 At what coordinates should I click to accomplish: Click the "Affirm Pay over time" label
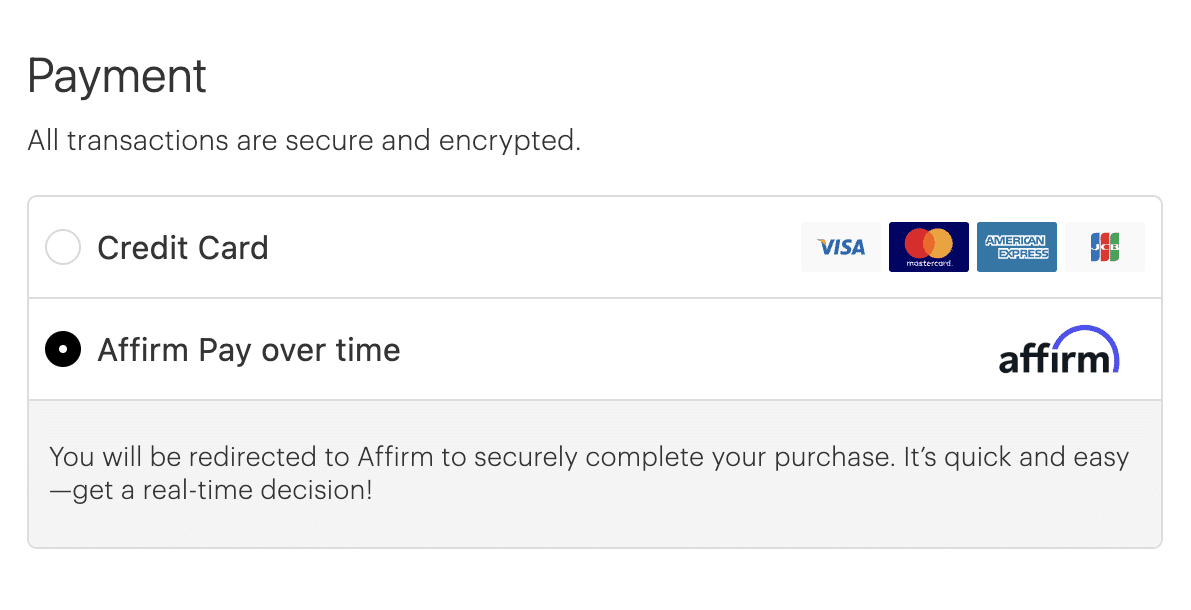tap(248, 351)
